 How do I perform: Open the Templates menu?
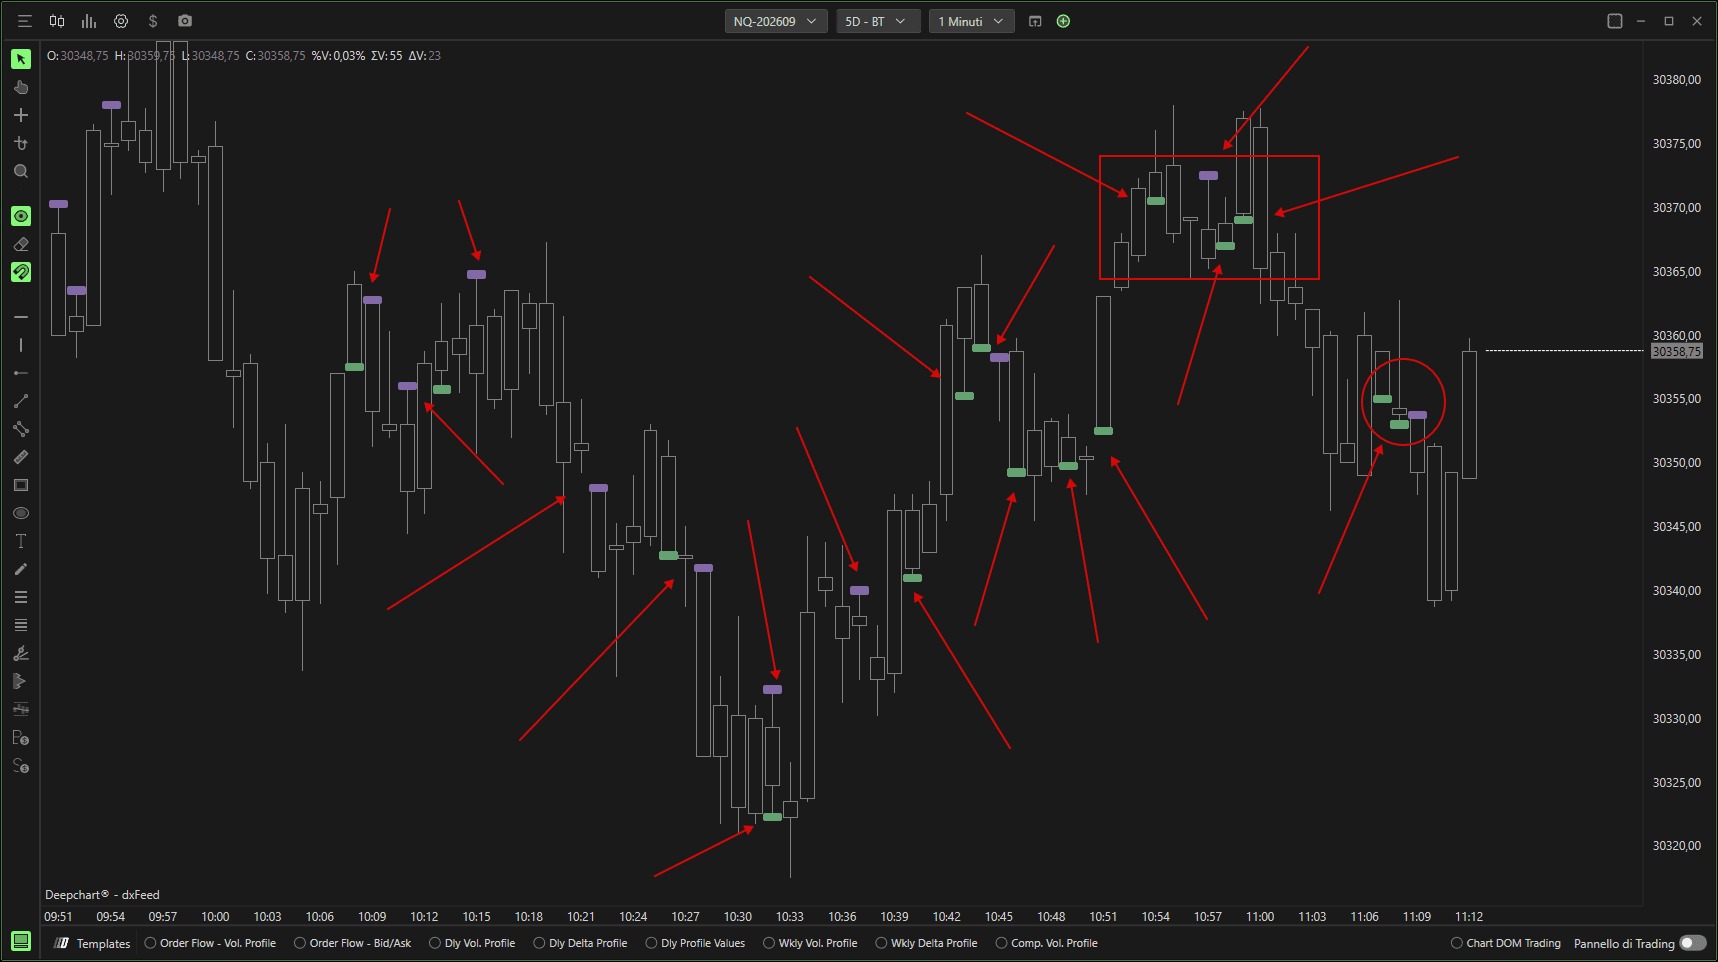pos(92,943)
